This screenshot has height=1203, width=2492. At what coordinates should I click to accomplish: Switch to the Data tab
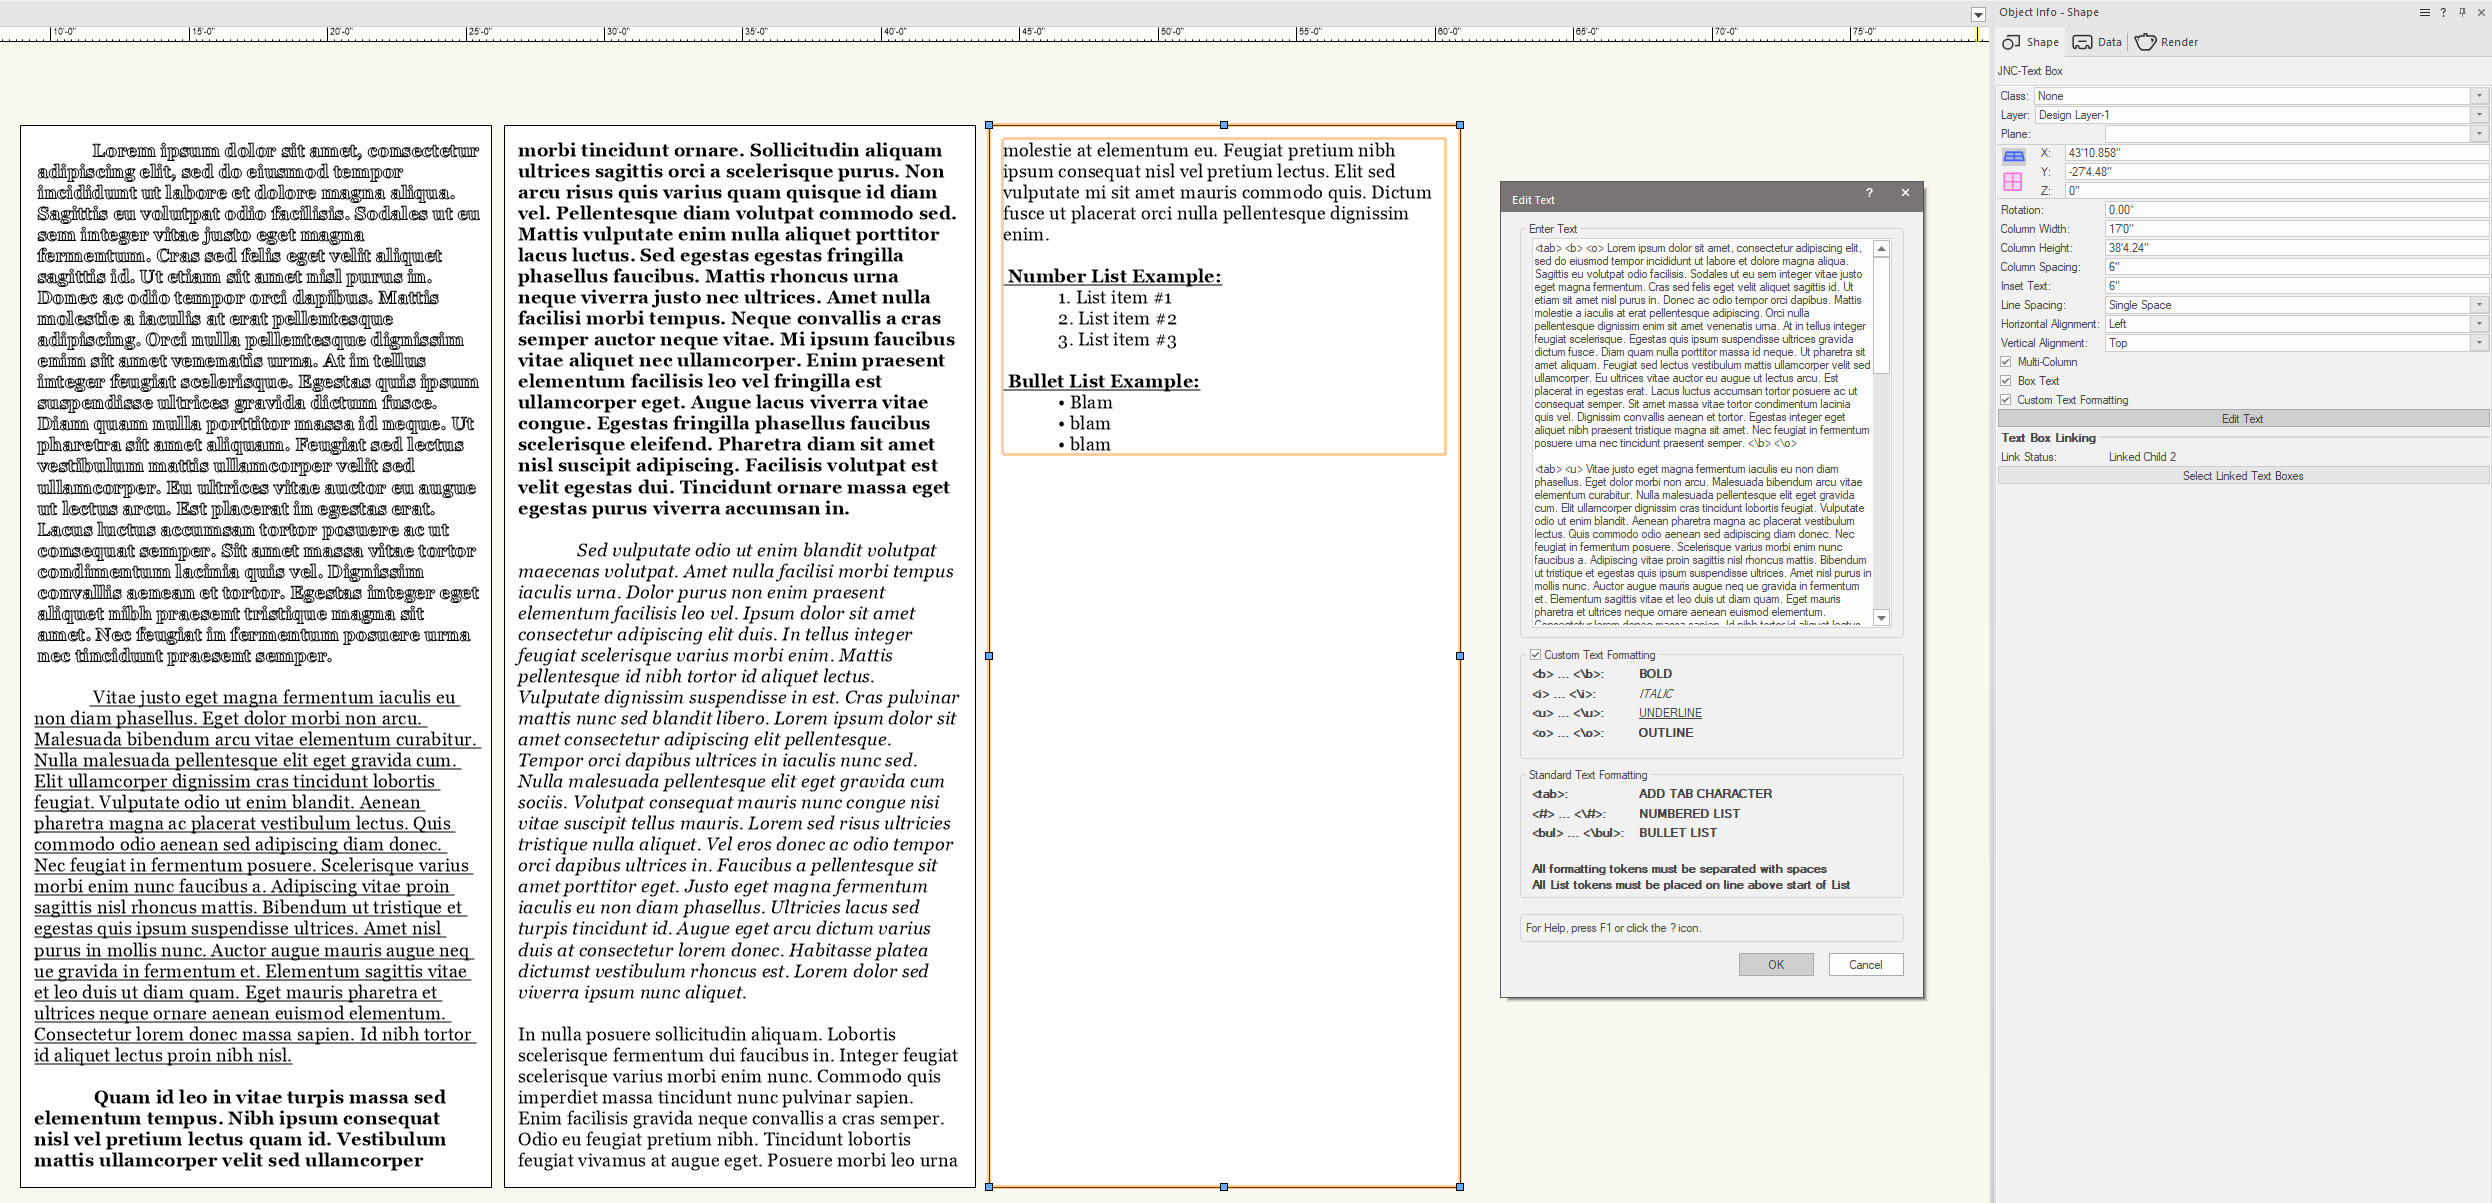pyautogui.click(x=2096, y=42)
